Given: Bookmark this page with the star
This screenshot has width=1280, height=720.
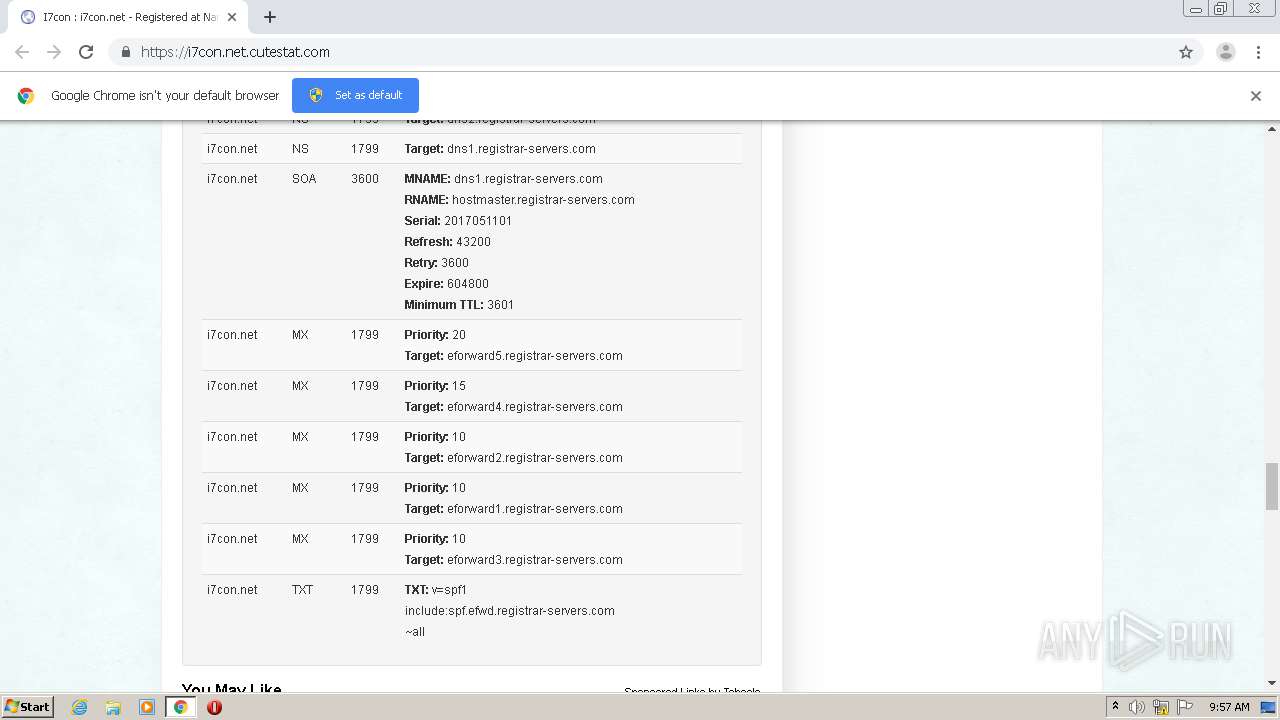Looking at the screenshot, I should tap(1186, 52).
